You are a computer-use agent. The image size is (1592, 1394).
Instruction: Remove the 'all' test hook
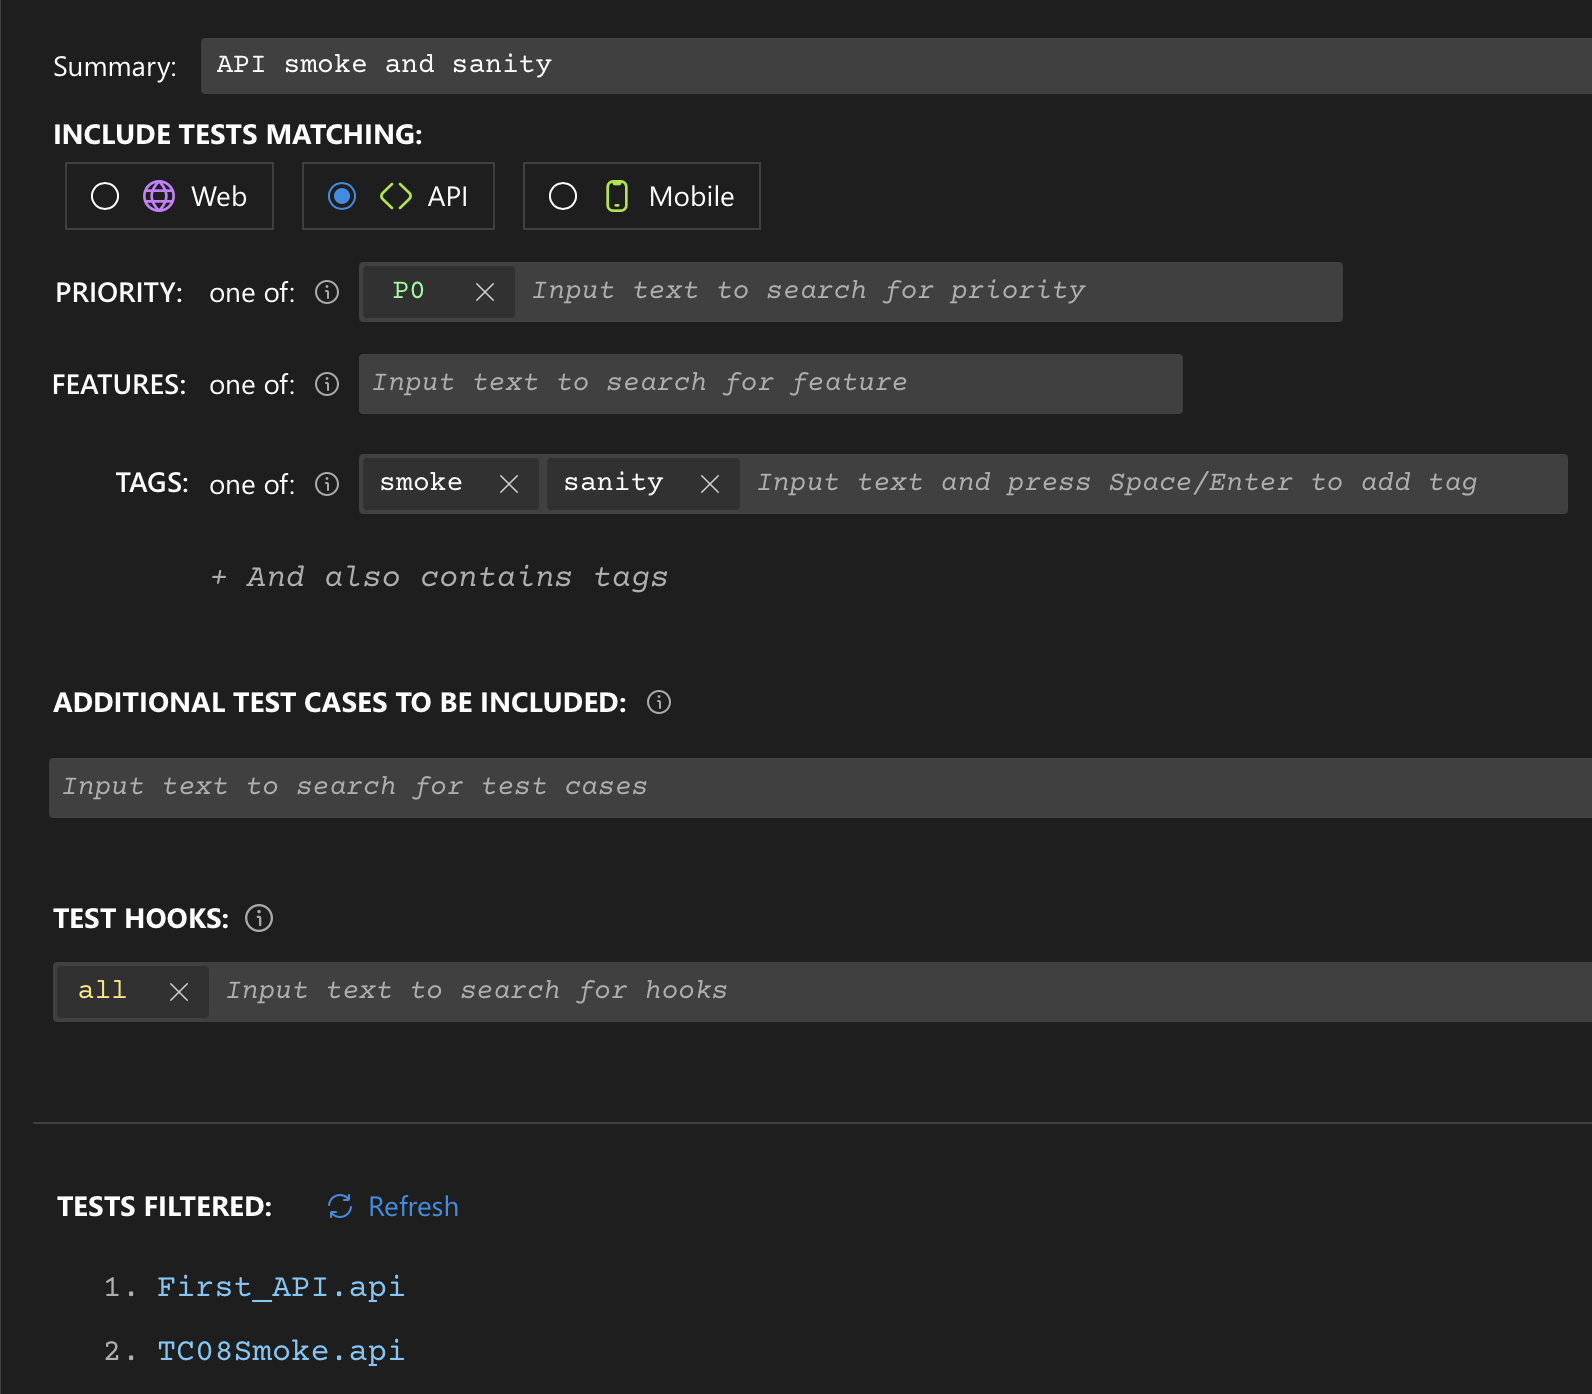click(x=179, y=992)
